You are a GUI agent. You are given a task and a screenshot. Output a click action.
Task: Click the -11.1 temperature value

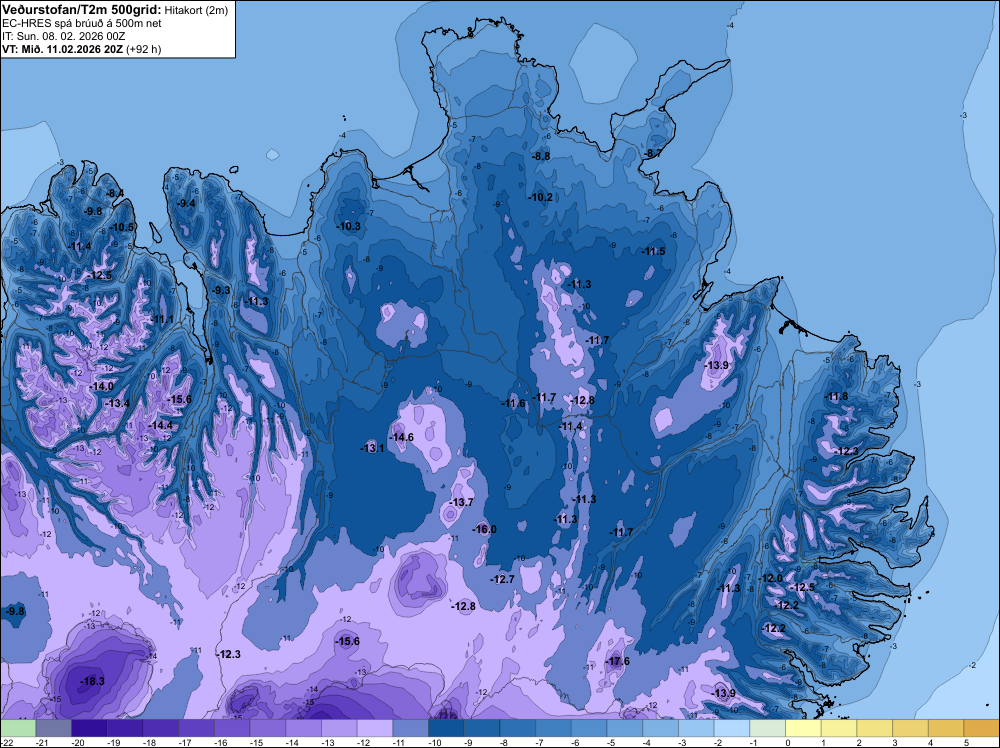point(162,319)
